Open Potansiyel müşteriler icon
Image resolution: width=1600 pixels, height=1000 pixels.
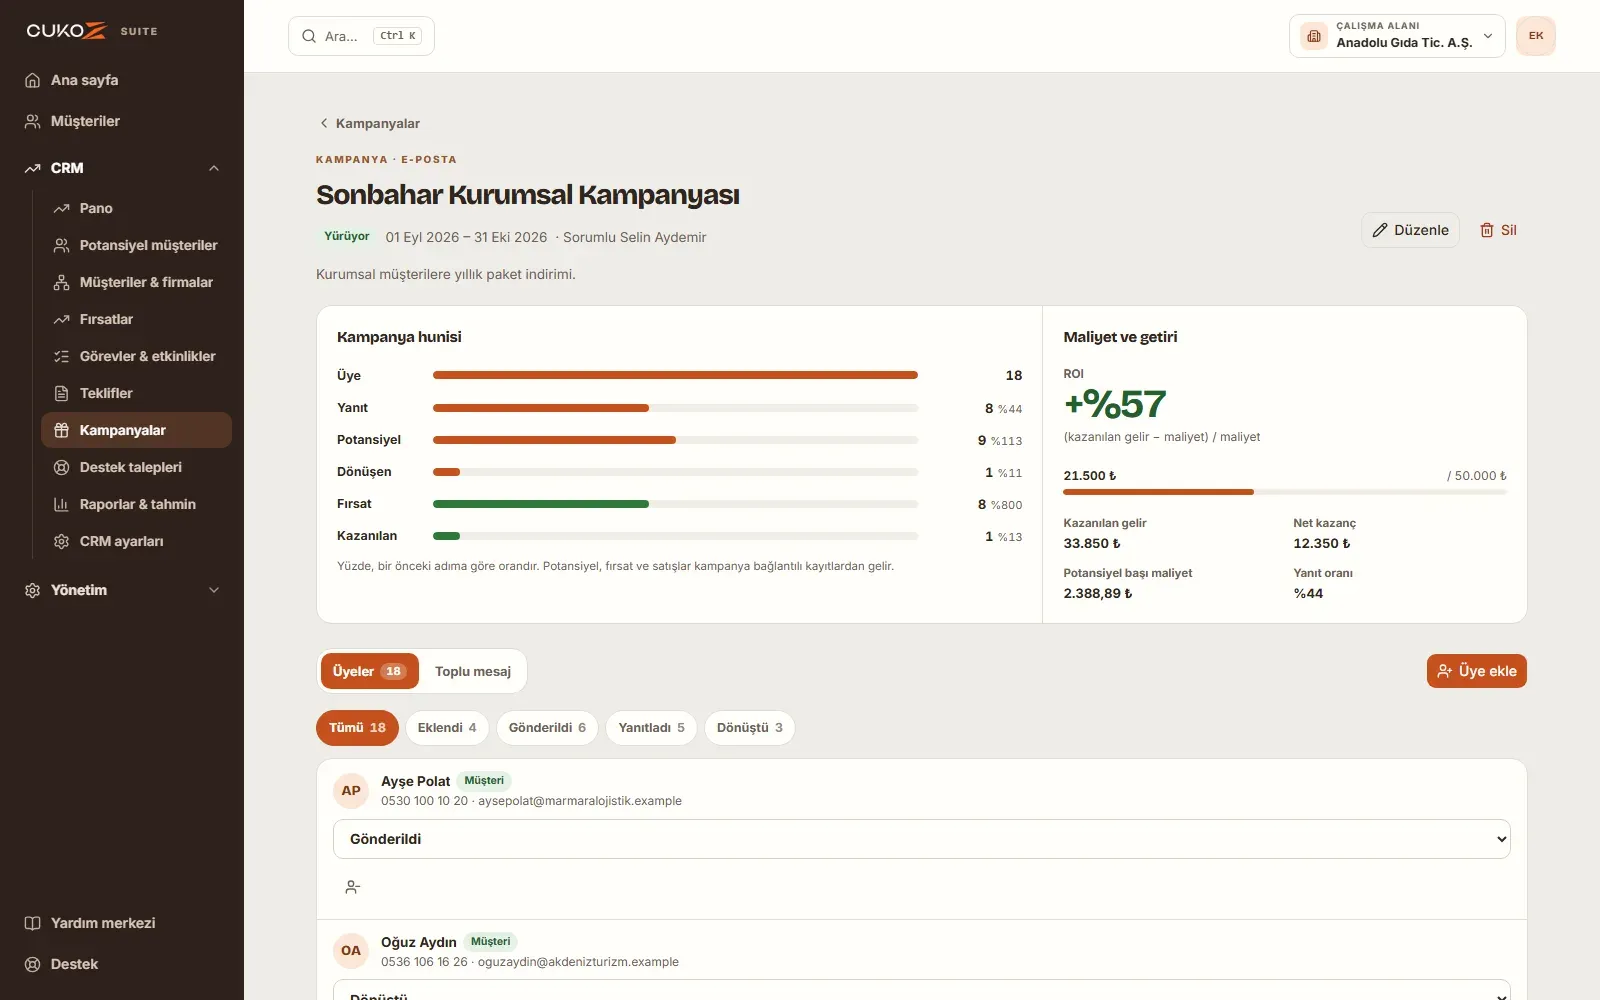(61, 245)
